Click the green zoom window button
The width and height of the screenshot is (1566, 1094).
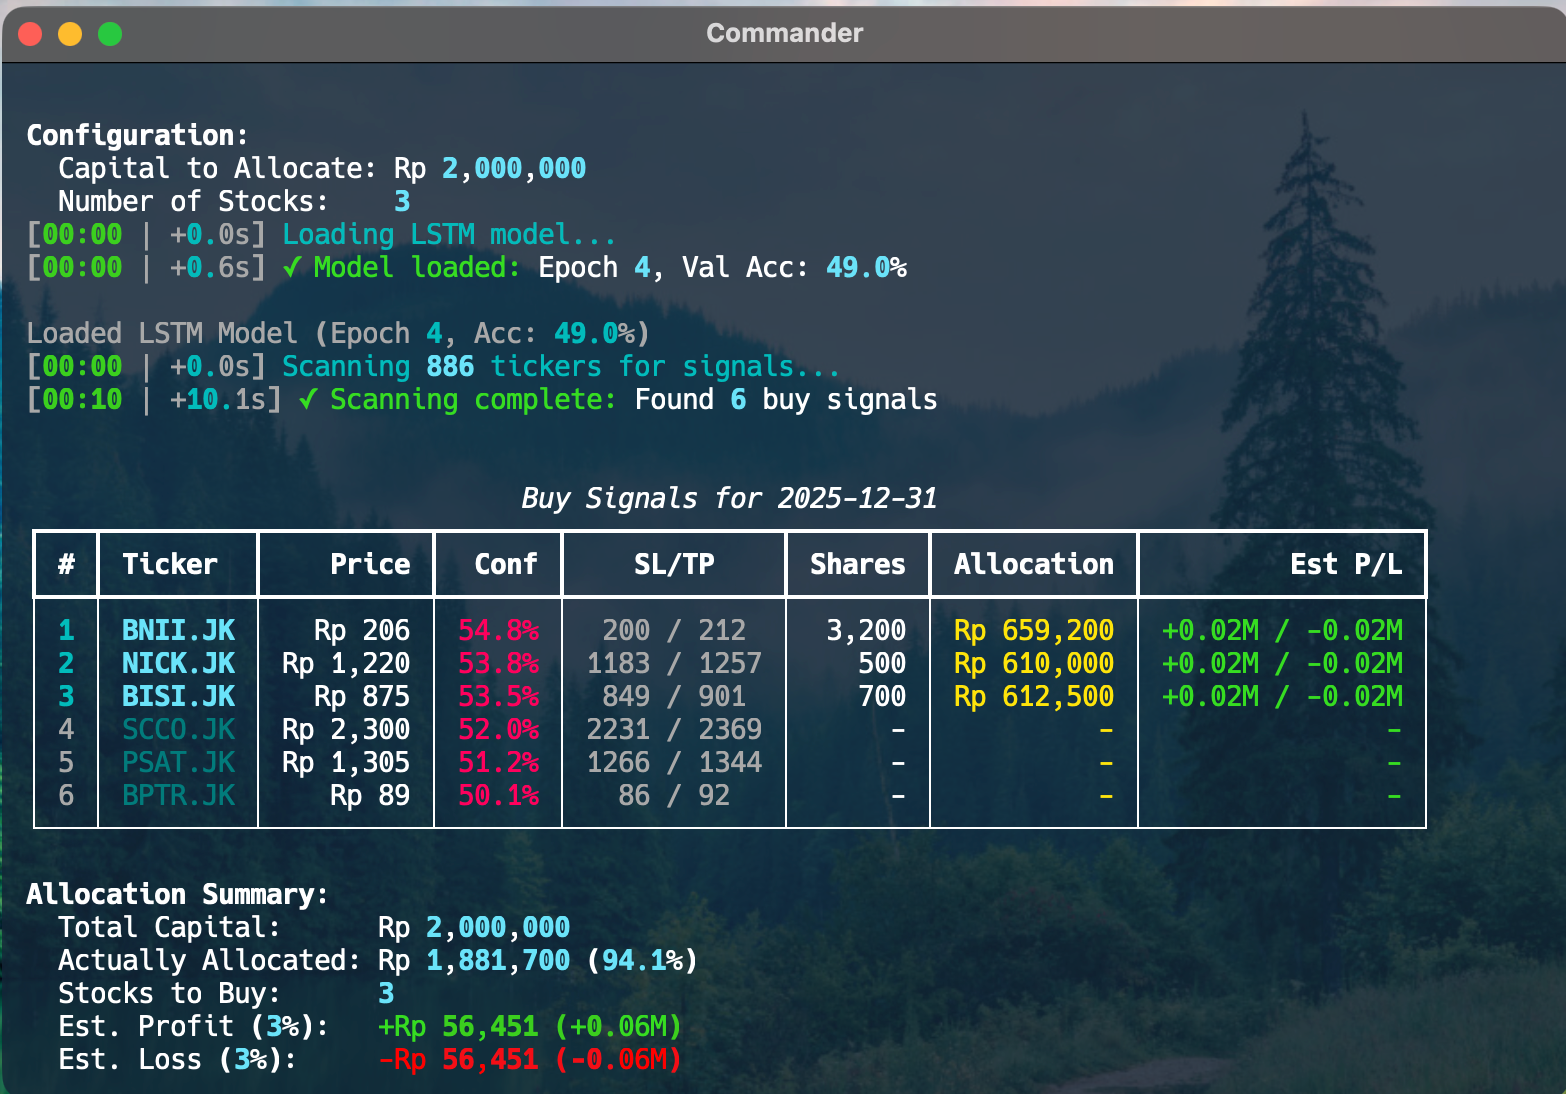110,34
